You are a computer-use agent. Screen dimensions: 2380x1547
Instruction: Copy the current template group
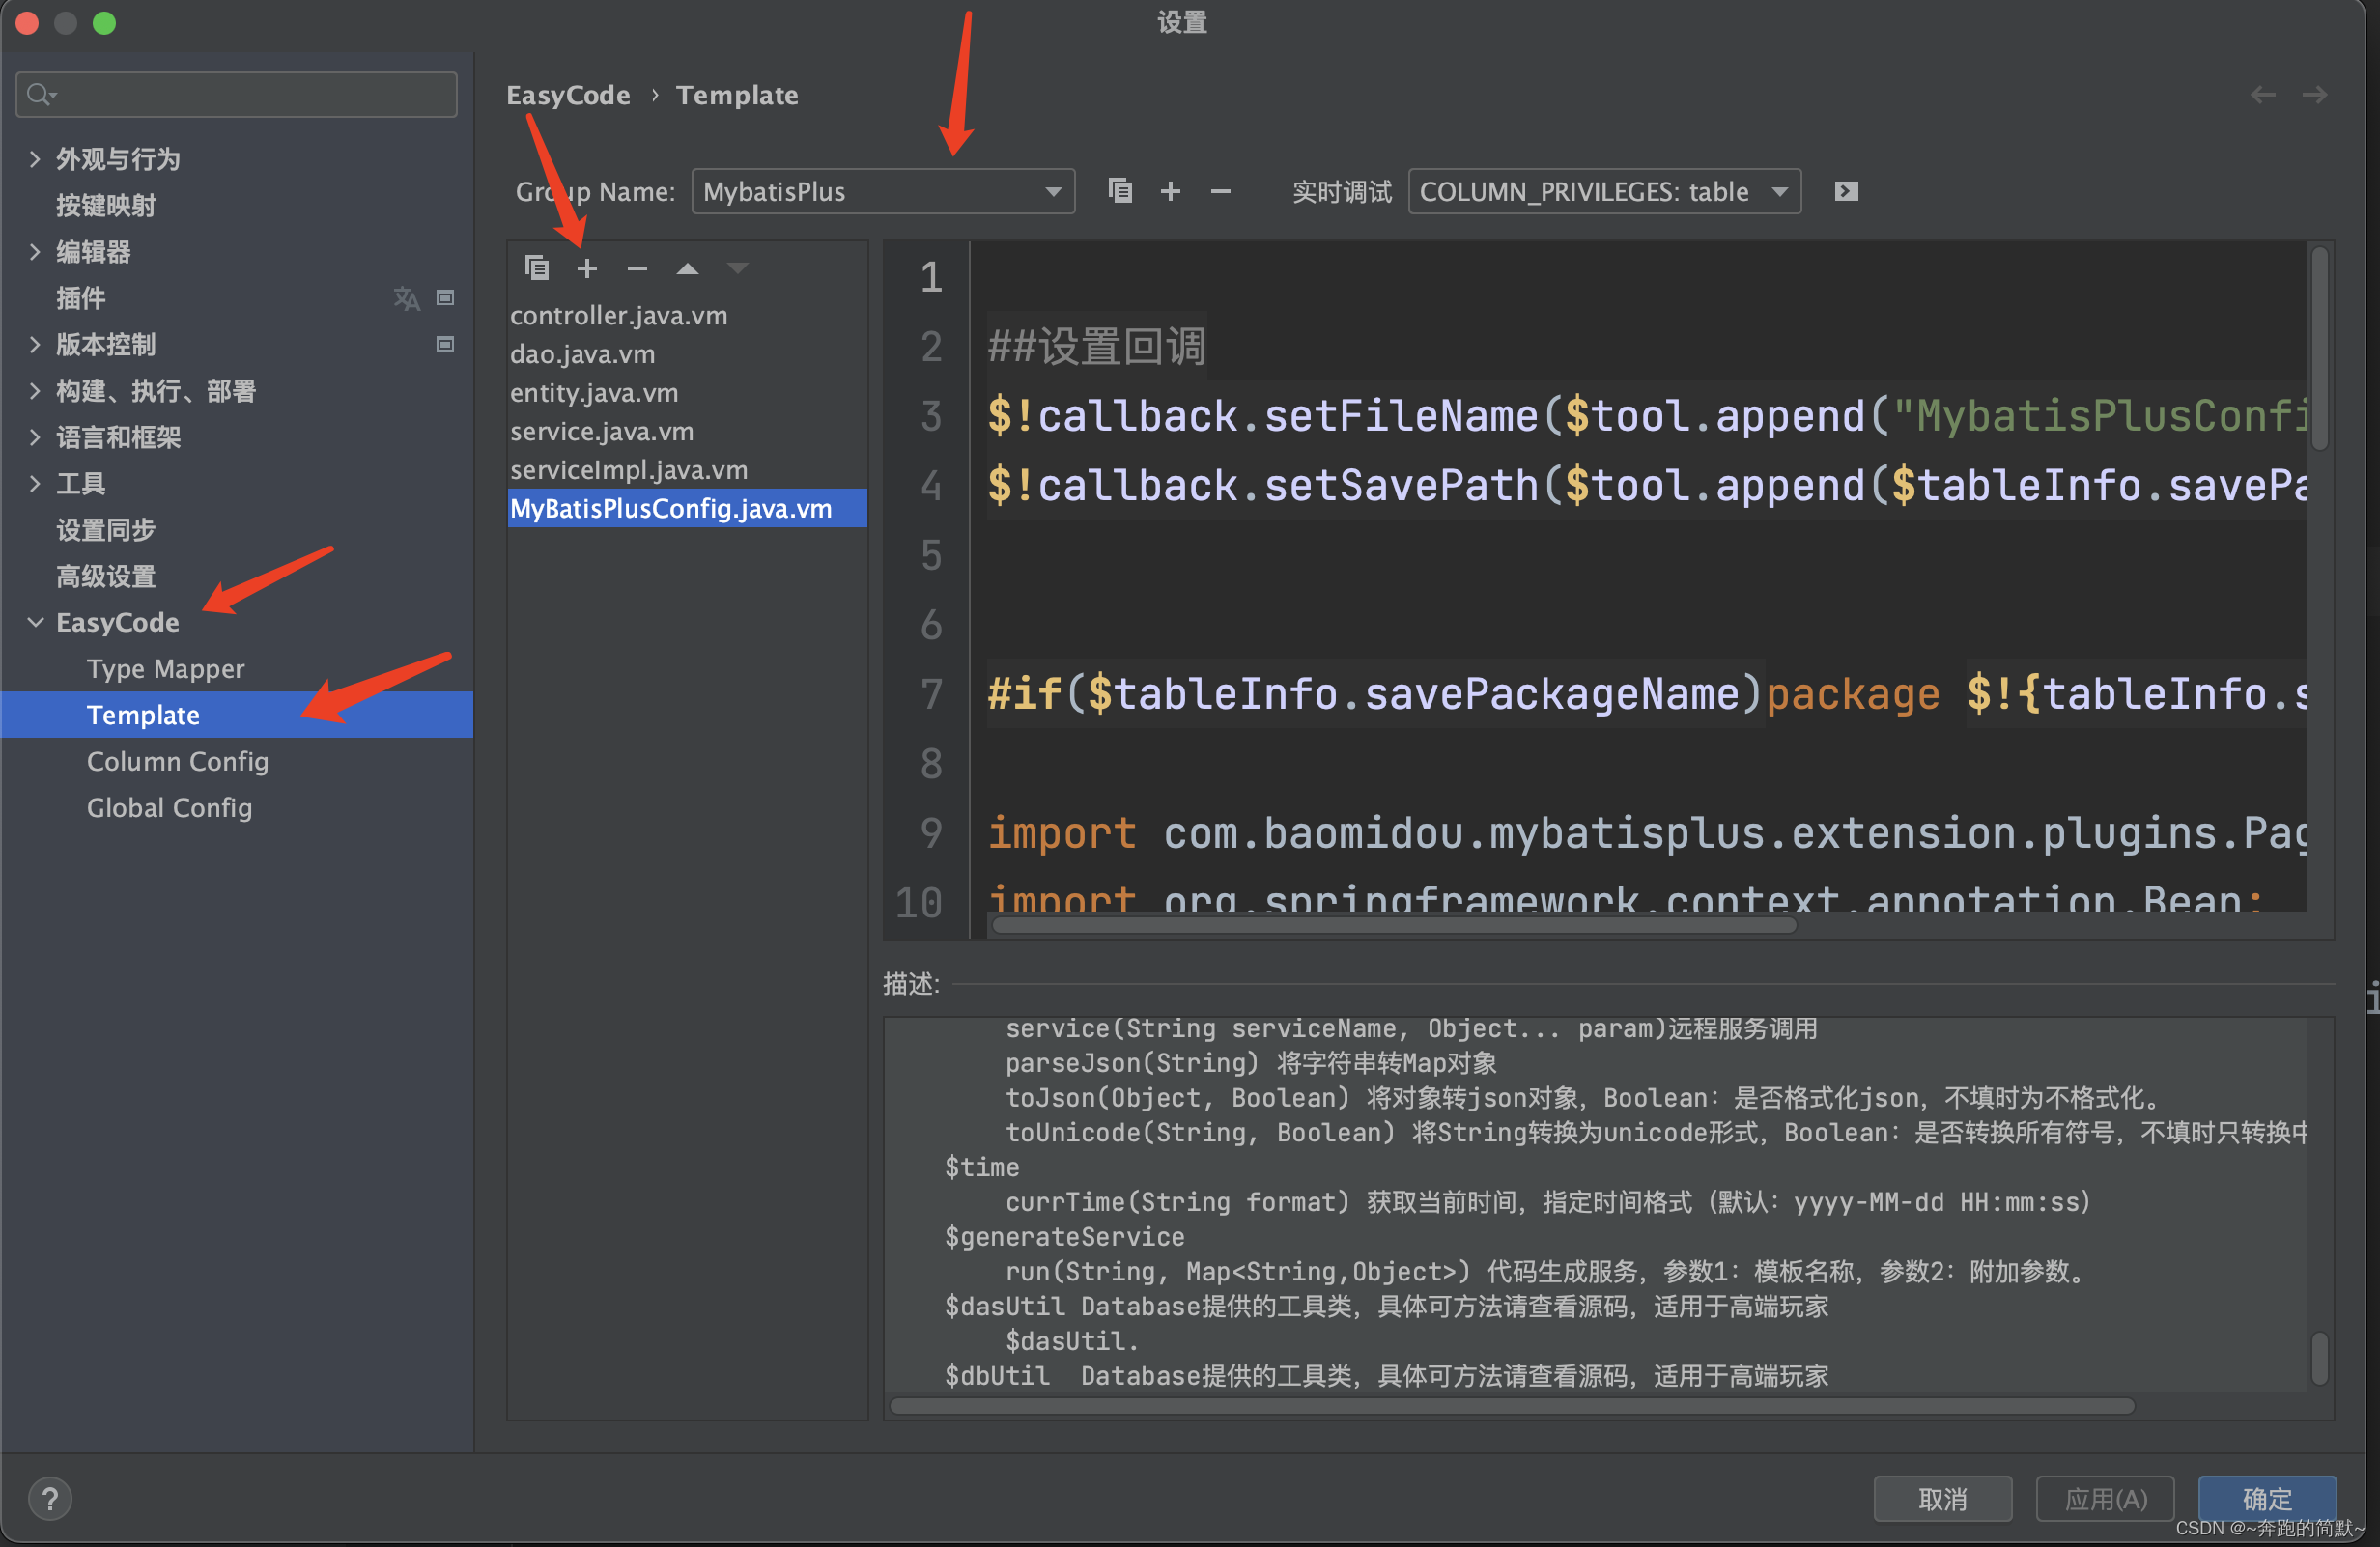(x=1120, y=191)
